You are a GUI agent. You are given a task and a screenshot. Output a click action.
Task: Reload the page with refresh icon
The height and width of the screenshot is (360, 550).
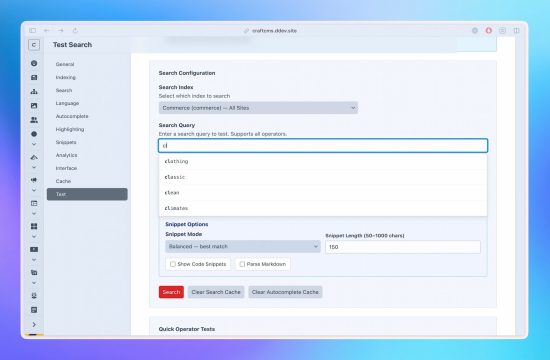[x=75, y=31]
